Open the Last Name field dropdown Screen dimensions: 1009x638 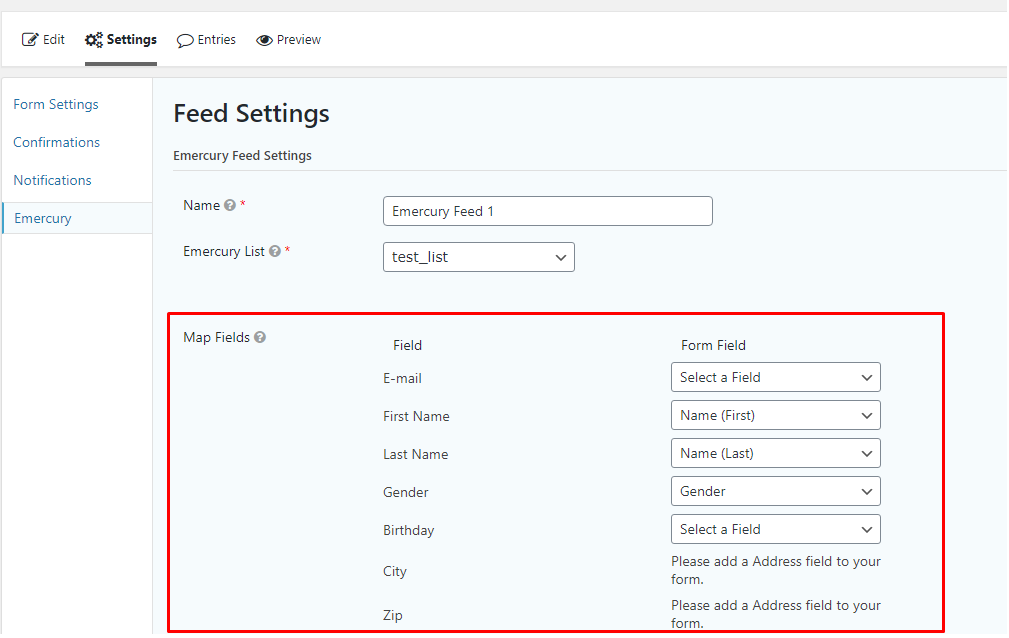[x=775, y=453]
